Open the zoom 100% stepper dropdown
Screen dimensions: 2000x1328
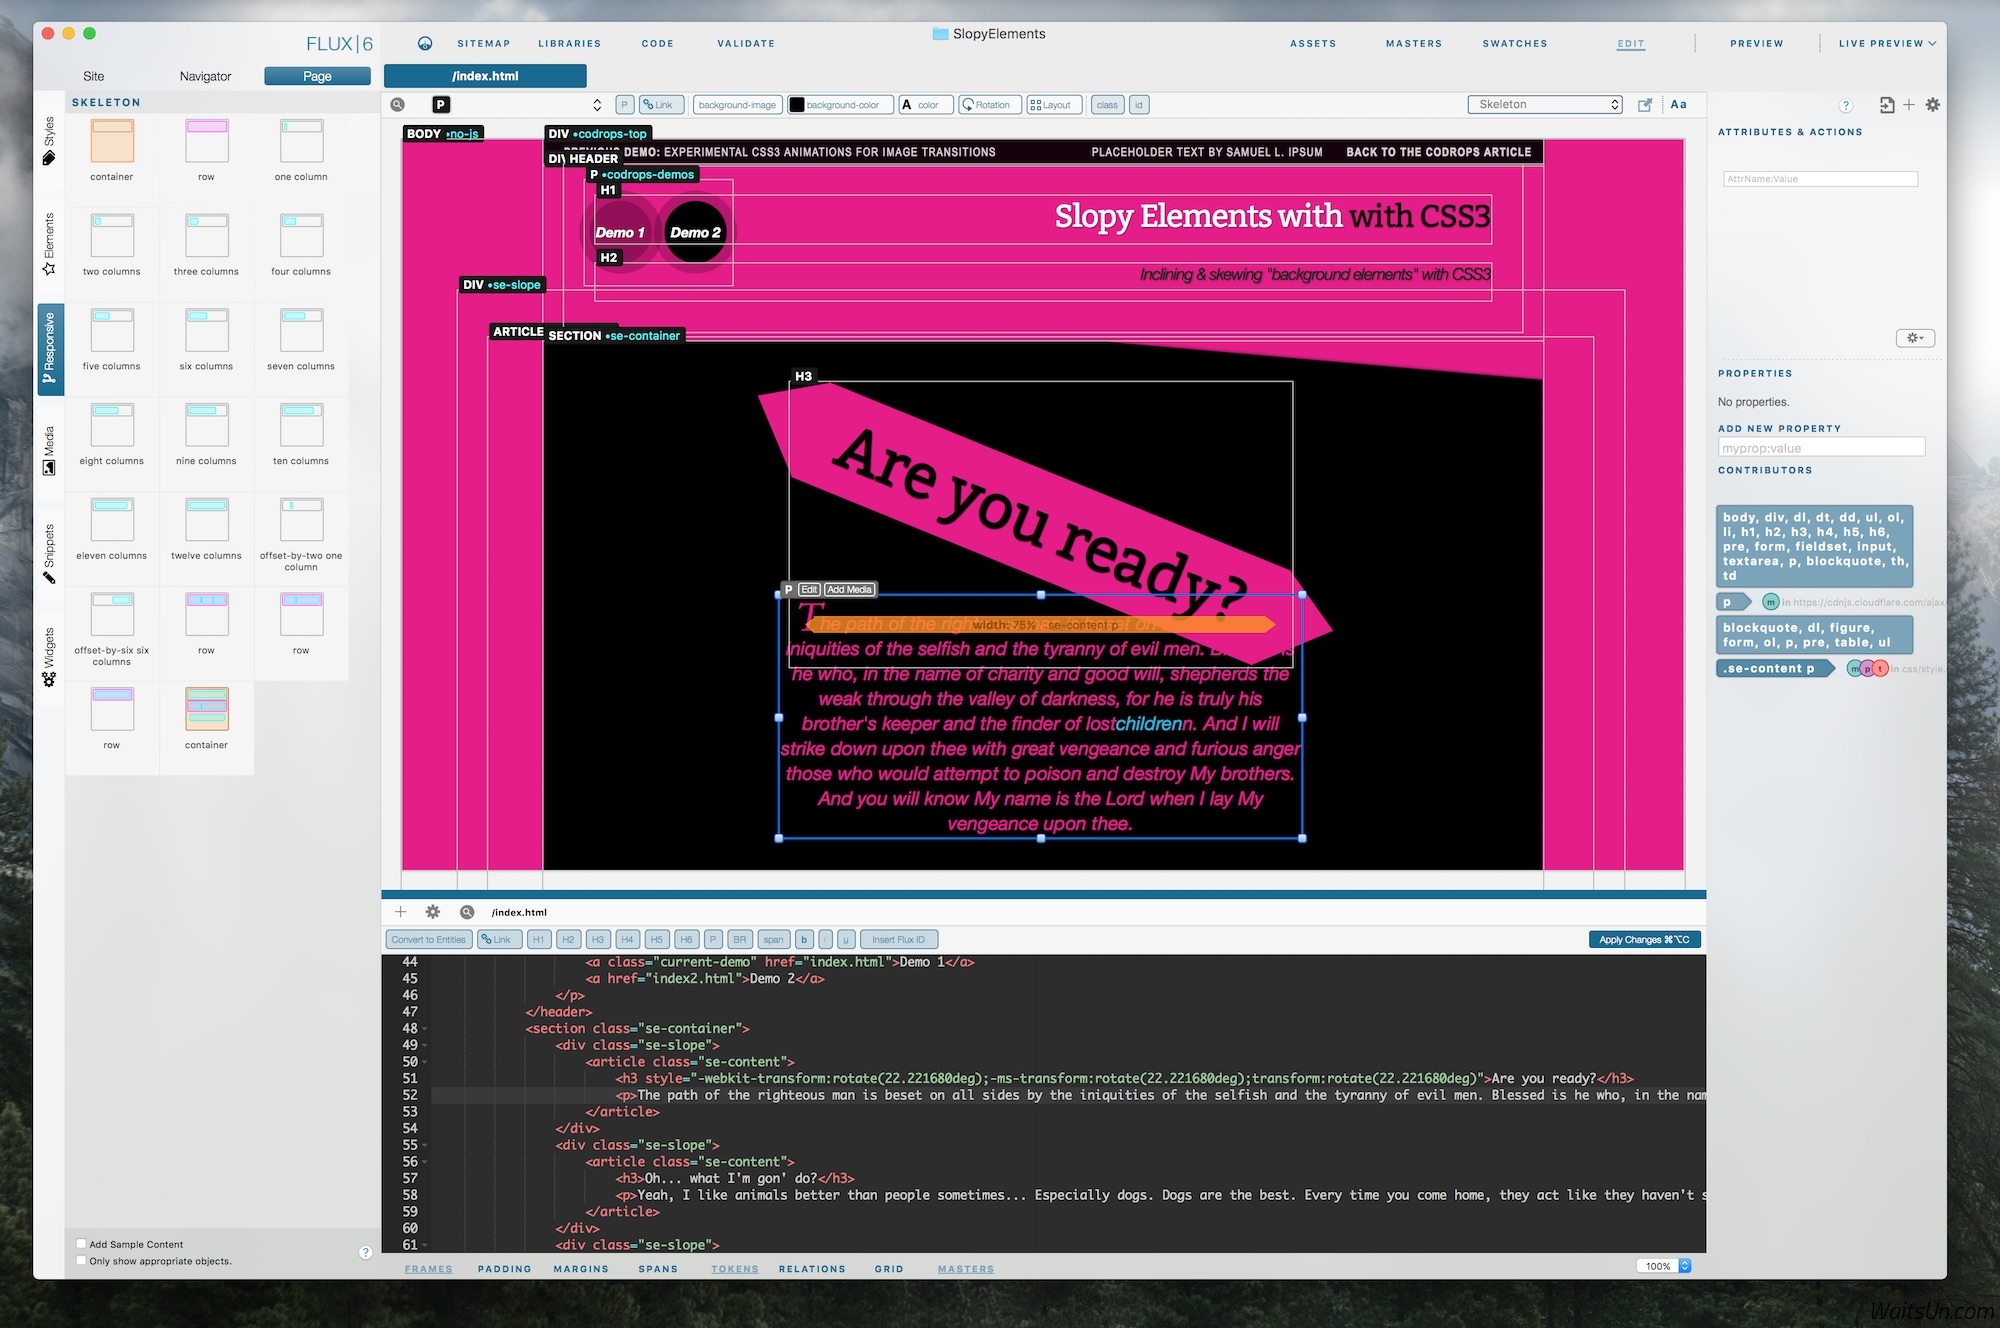click(x=1684, y=1266)
